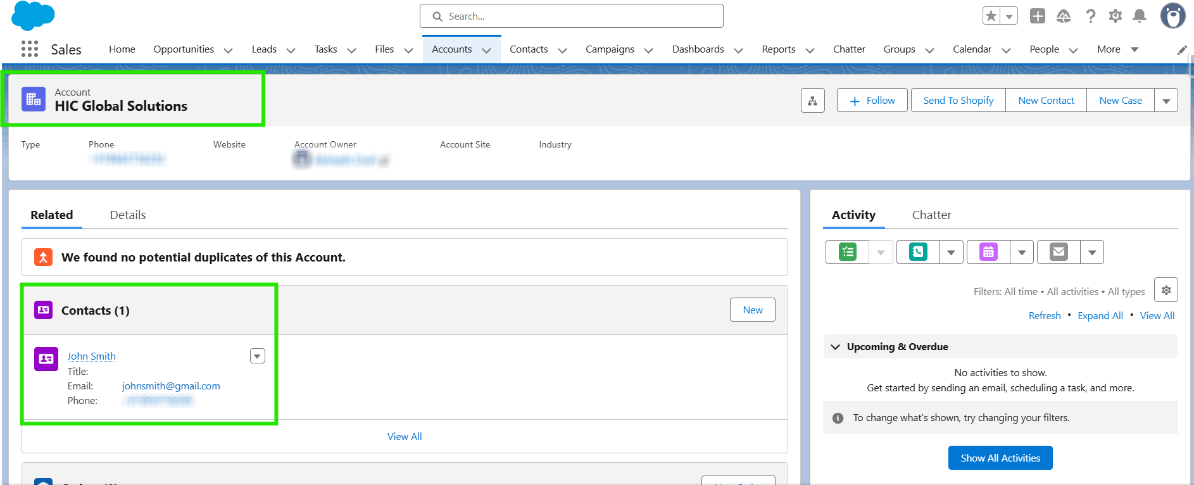Click the Follow button
1194x485 pixels.
pyautogui.click(x=873, y=101)
